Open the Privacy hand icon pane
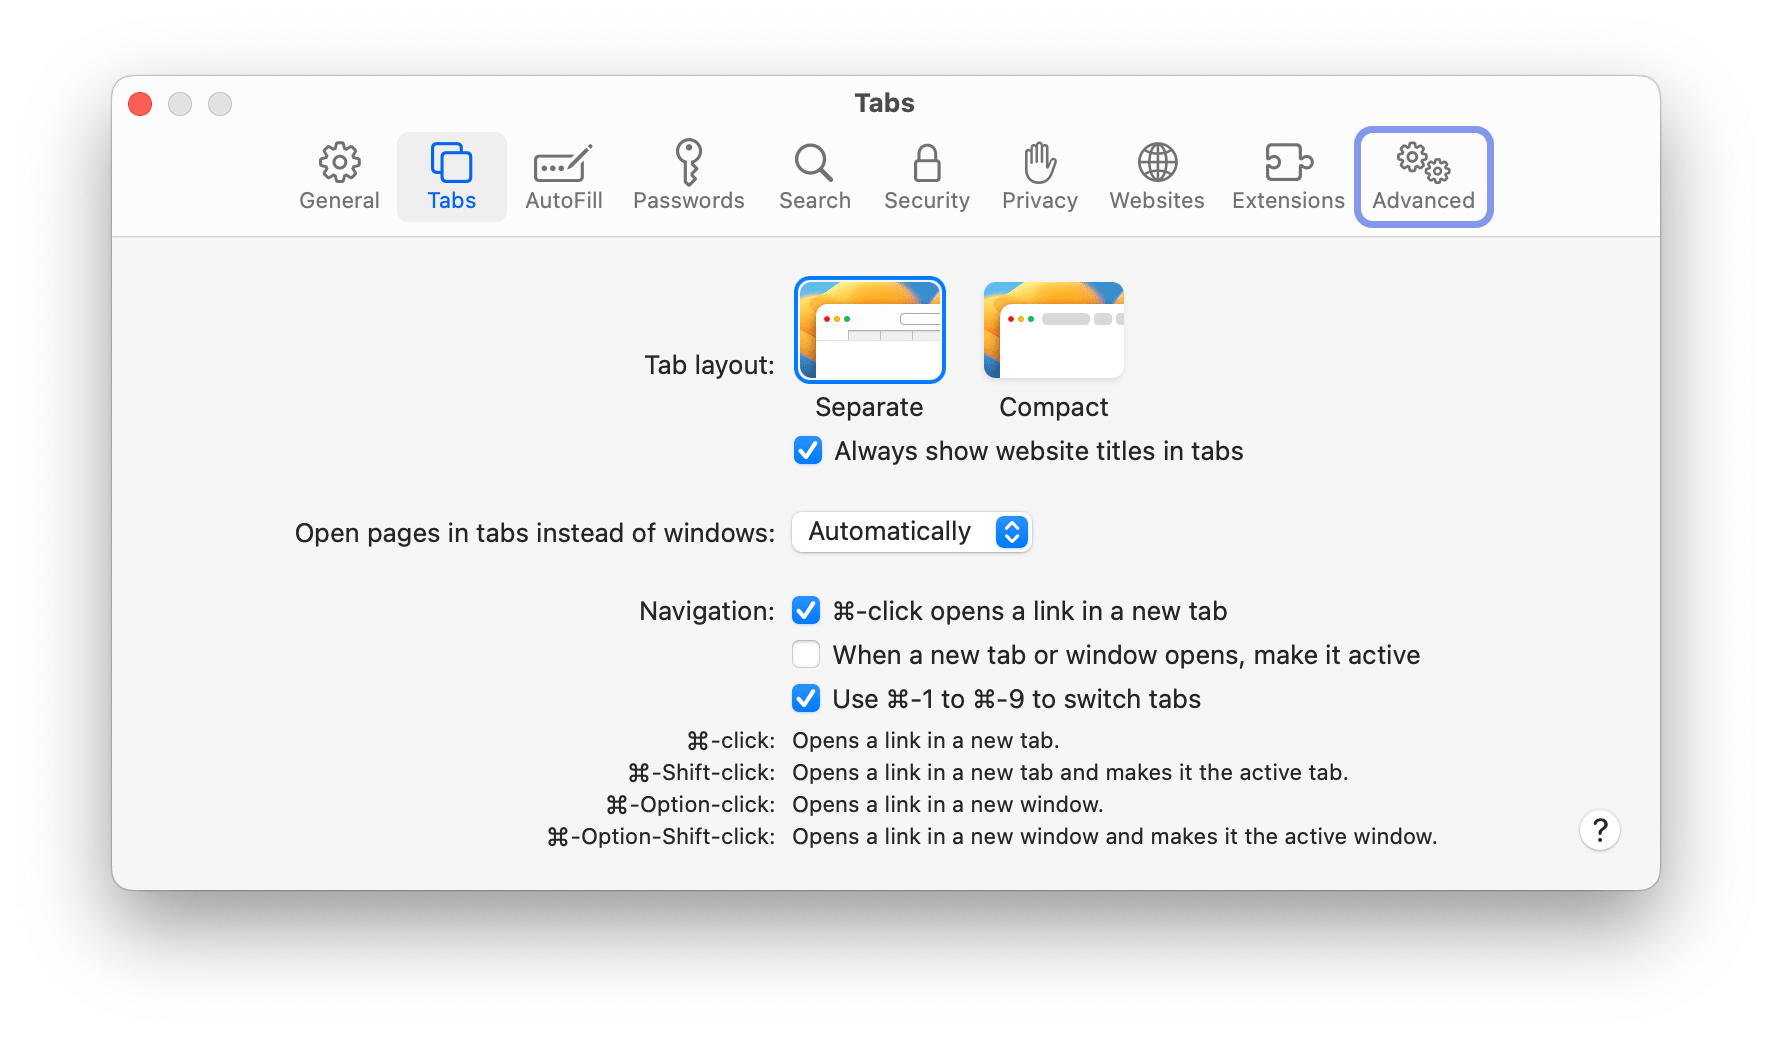 pos(1040,177)
